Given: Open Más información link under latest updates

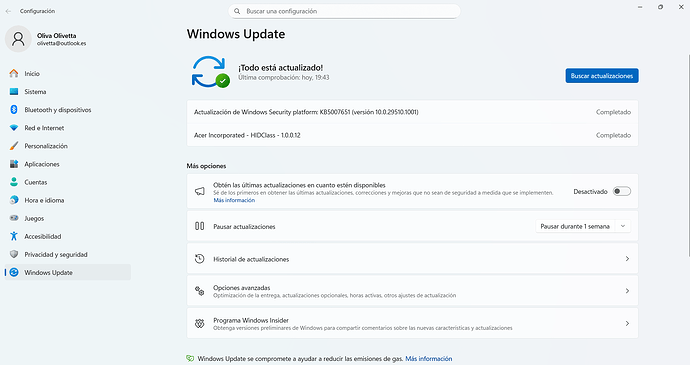Looking at the screenshot, I should (x=234, y=200).
